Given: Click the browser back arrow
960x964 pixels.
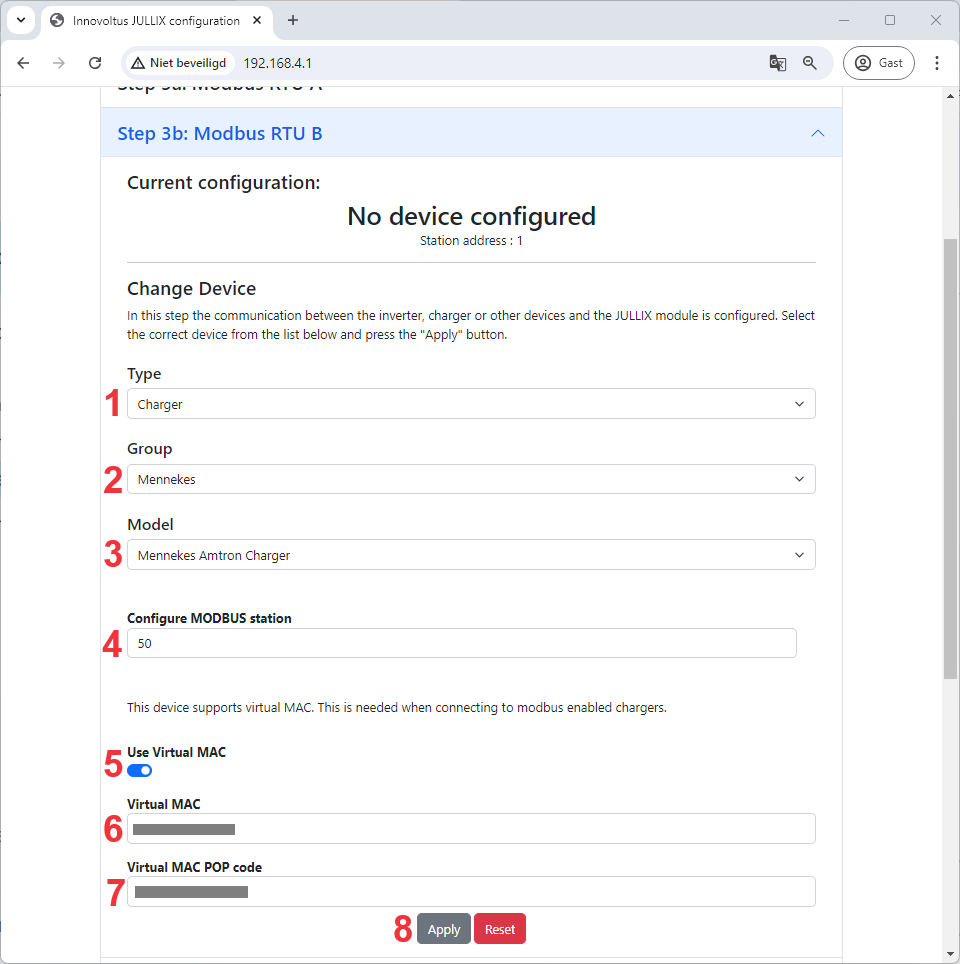Looking at the screenshot, I should pyautogui.click(x=23, y=63).
